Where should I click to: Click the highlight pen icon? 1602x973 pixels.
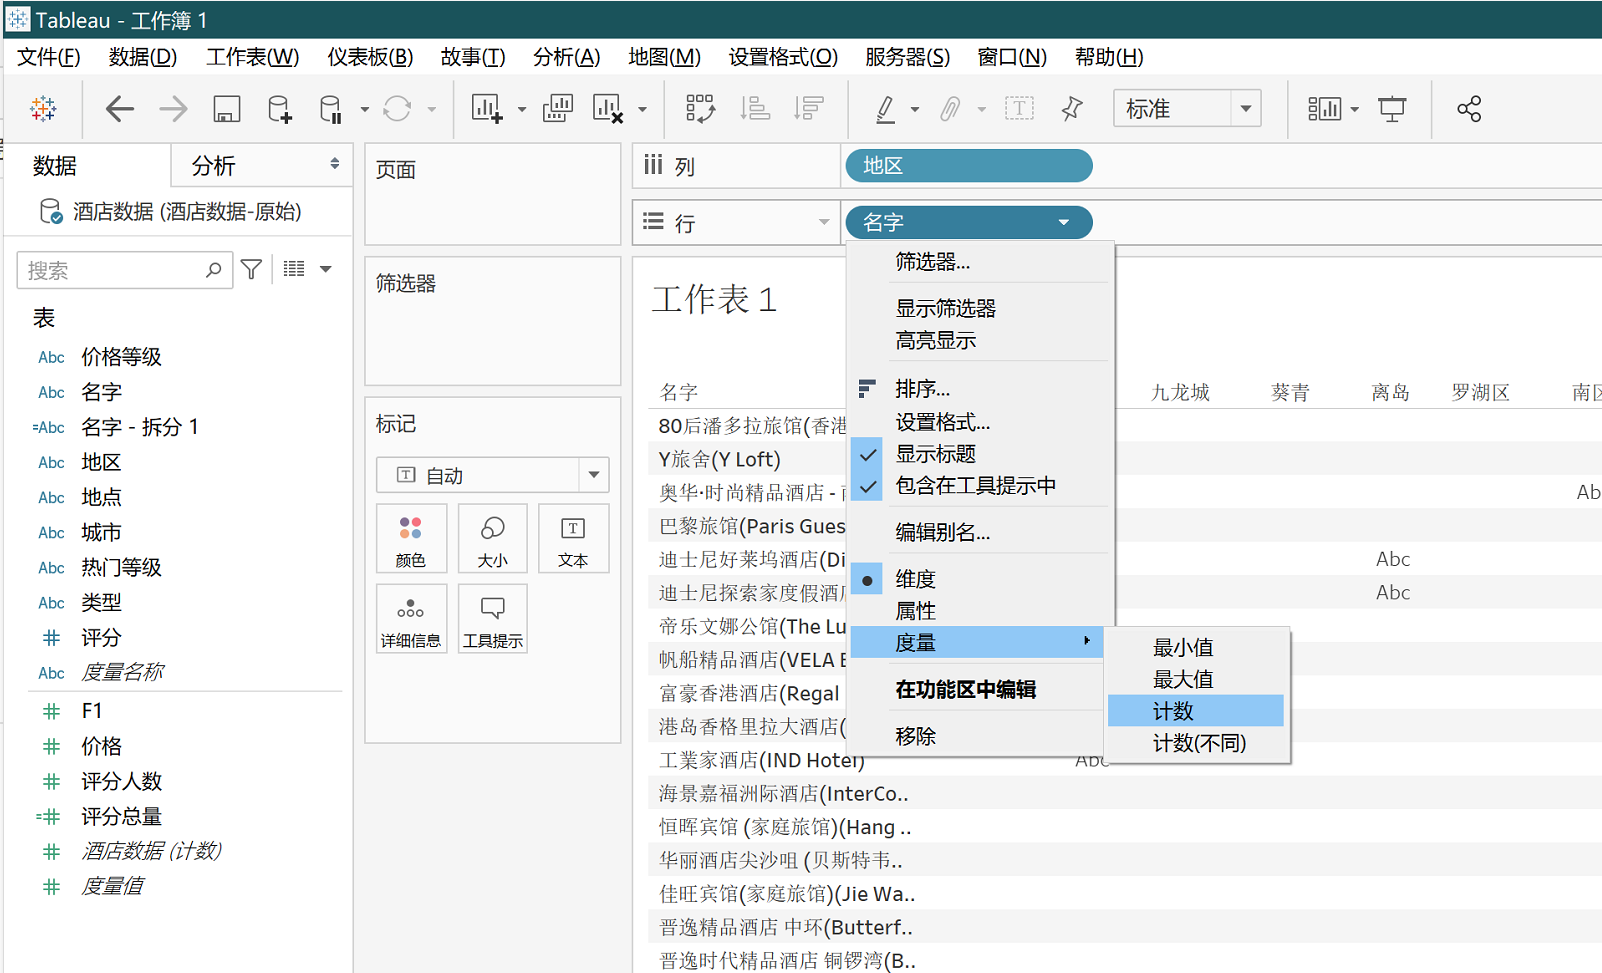(x=885, y=108)
